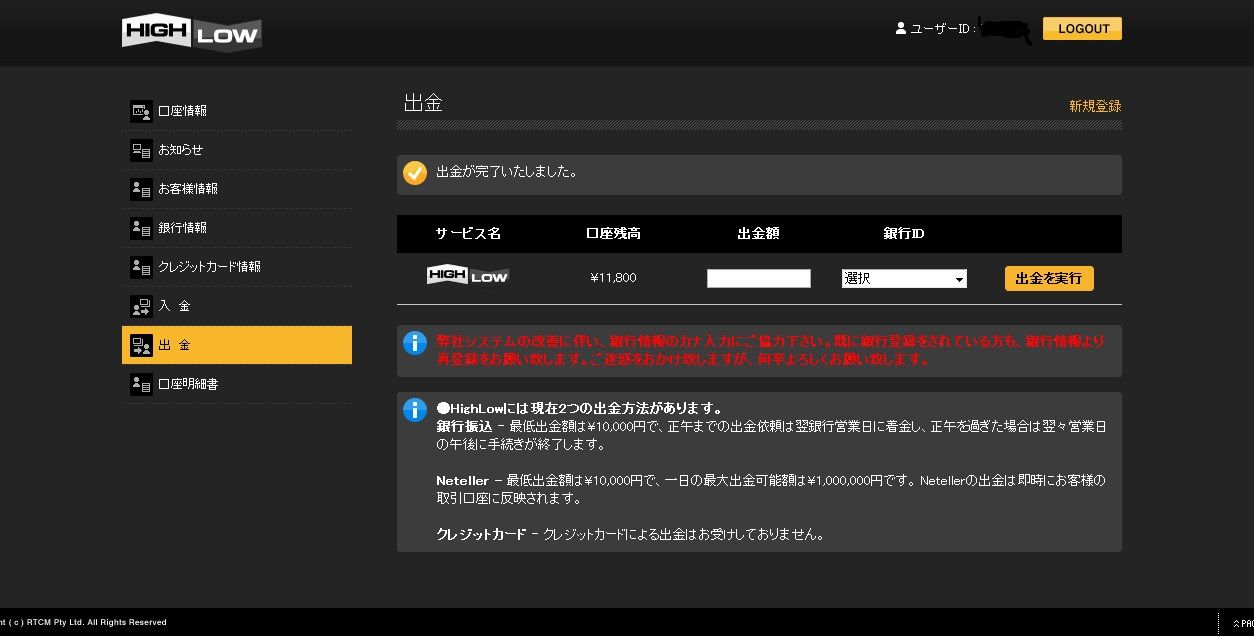This screenshot has height=636, width=1254.
Task: Click the HighLow logo in header
Action: [x=191, y=33]
